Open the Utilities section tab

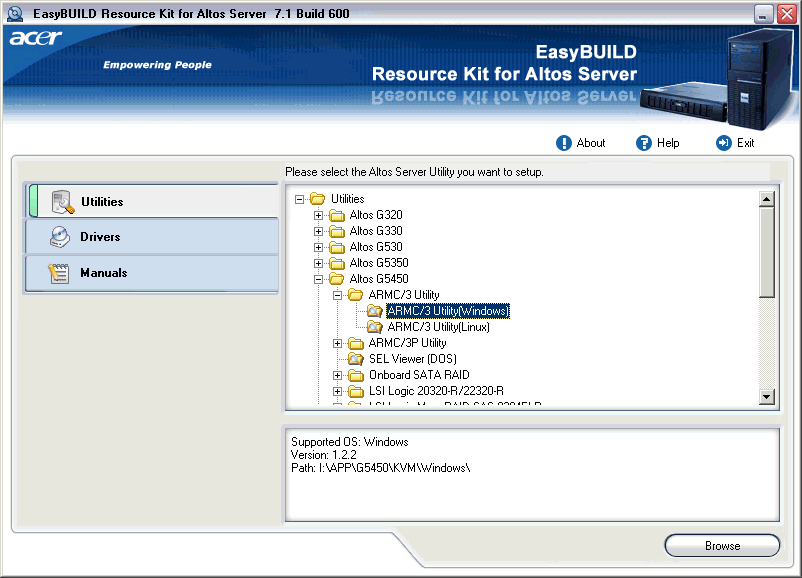click(151, 201)
